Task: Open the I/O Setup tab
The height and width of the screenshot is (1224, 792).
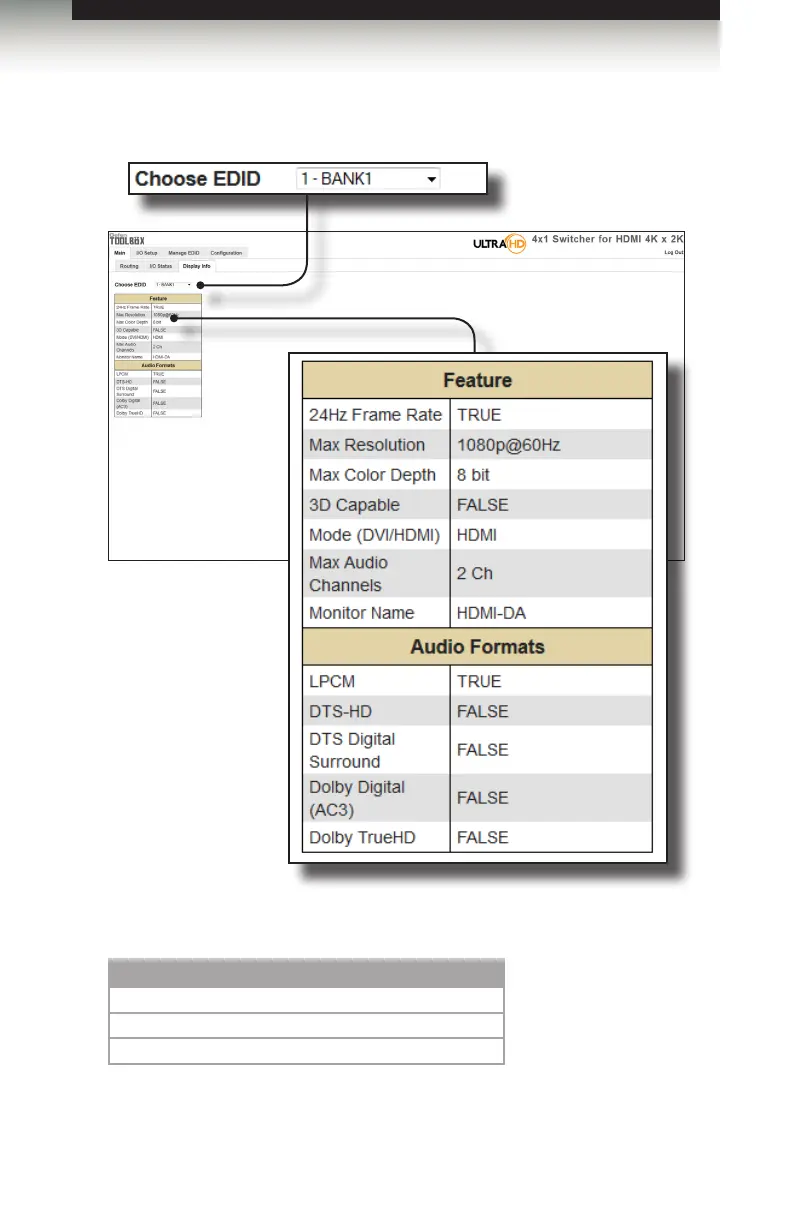Action: [x=146, y=253]
